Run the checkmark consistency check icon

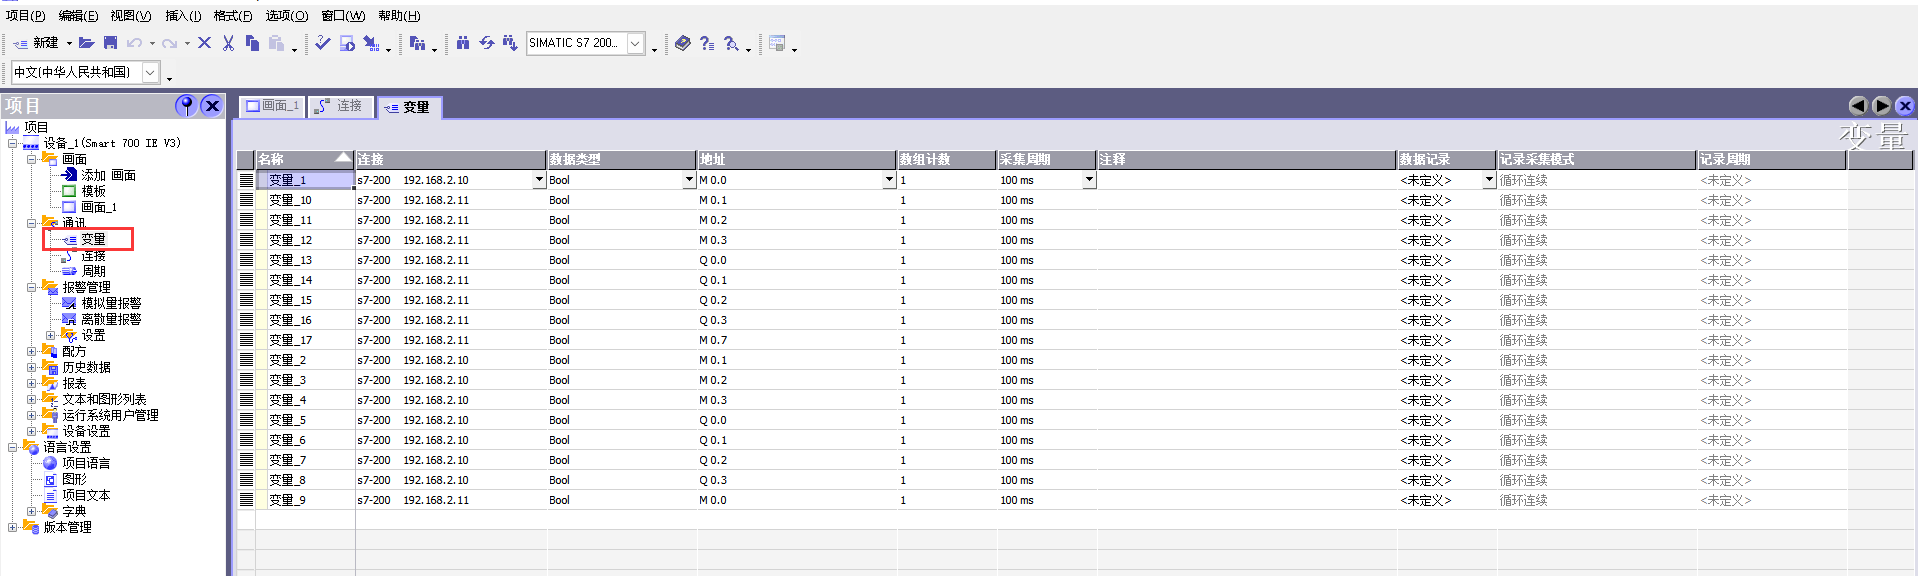322,43
